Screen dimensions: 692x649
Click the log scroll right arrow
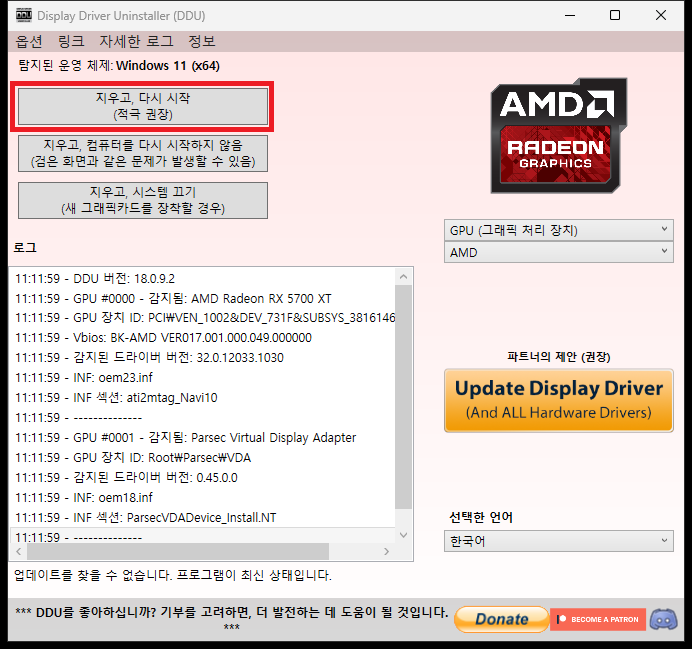point(387,551)
